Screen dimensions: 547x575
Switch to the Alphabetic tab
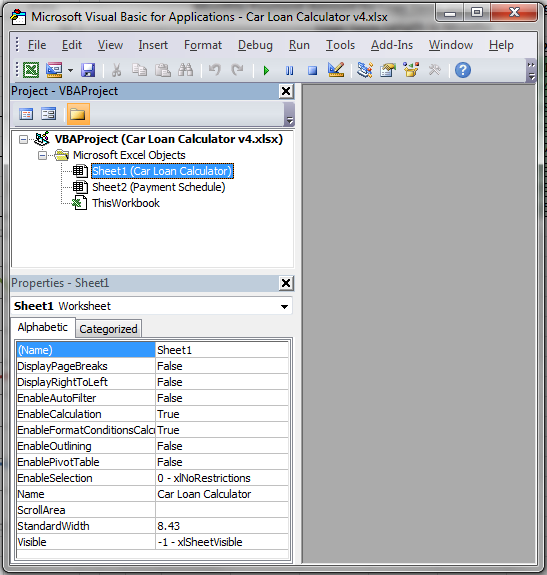point(43,327)
